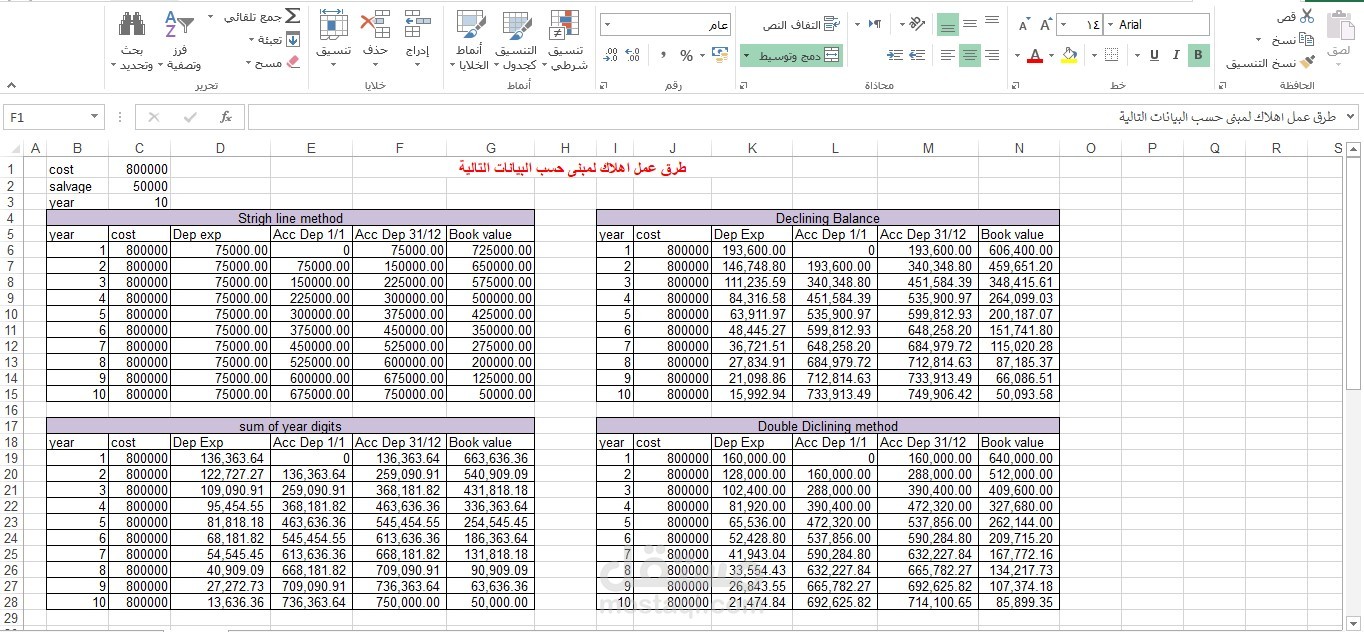
Task: Toggle Bold formatting button
Action: tap(1198, 55)
